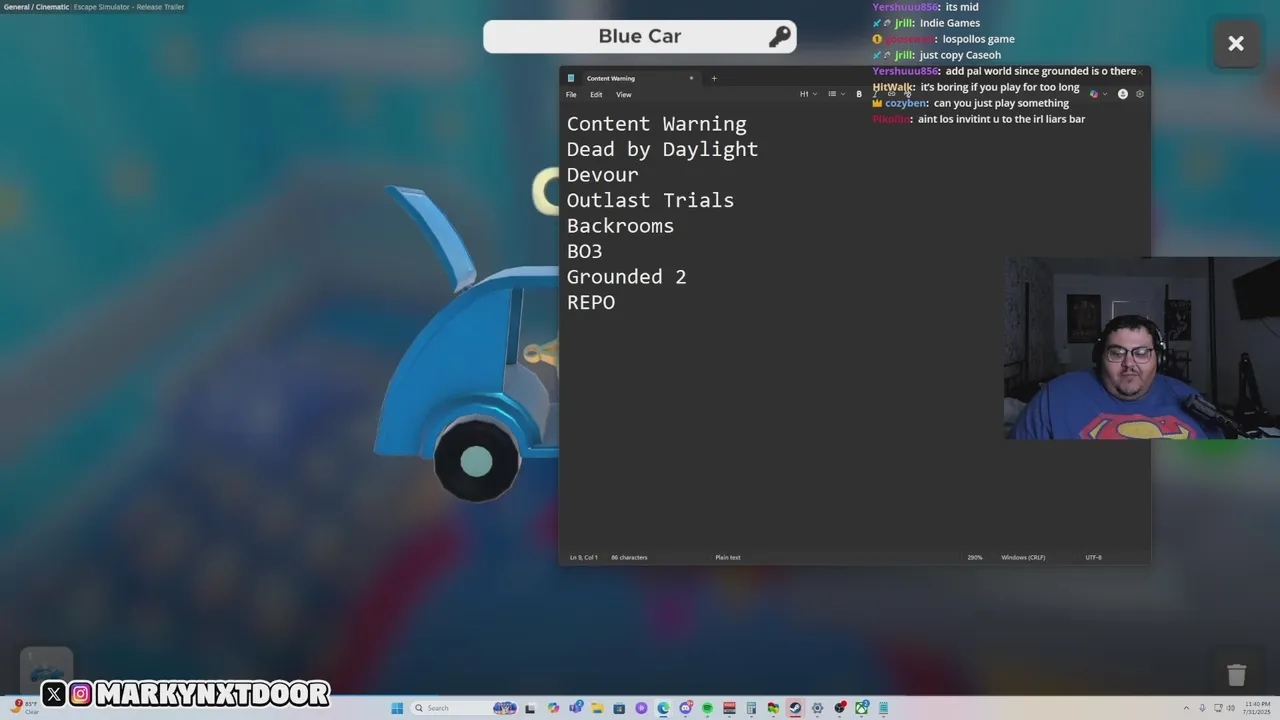Click the key icon beside Blue Car
This screenshot has width=1280, height=720.
pos(779,37)
